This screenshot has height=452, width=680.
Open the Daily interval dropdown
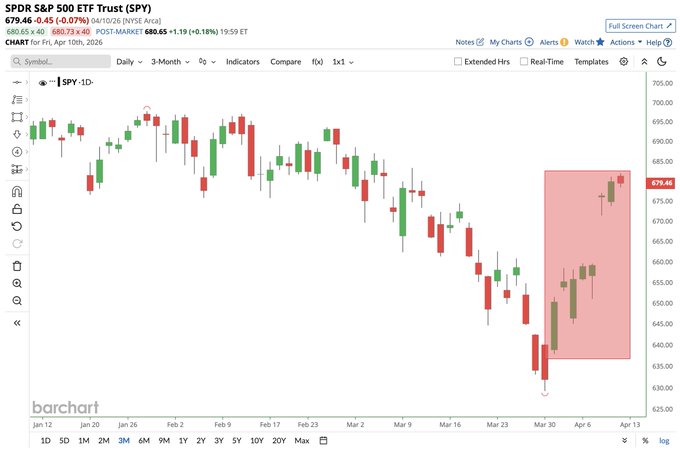click(129, 62)
